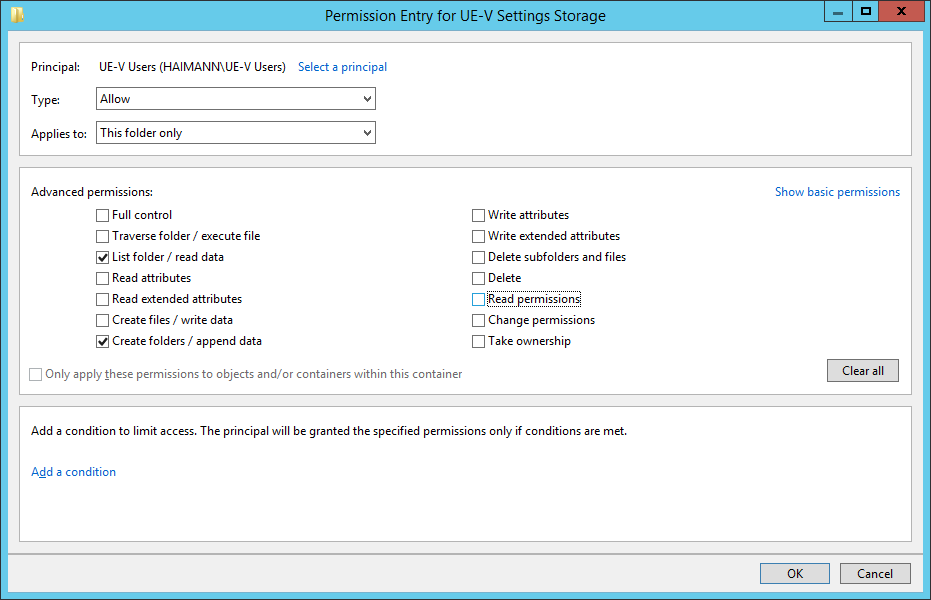Switch to Show basic permissions
Image resolution: width=931 pixels, height=600 pixels.
coord(837,192)
